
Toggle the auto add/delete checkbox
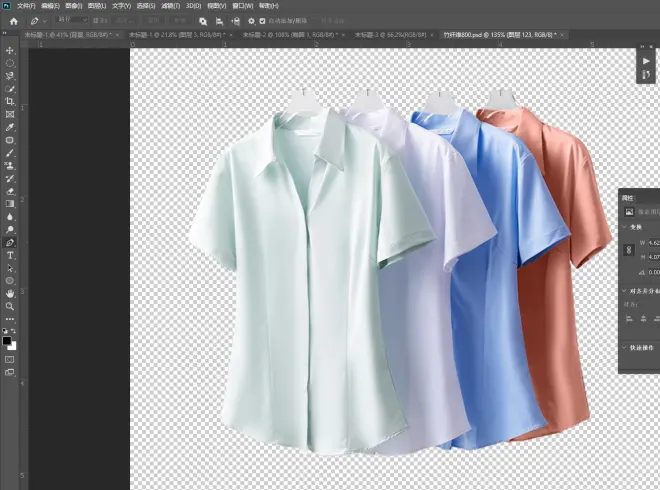(x=262, y=20)
